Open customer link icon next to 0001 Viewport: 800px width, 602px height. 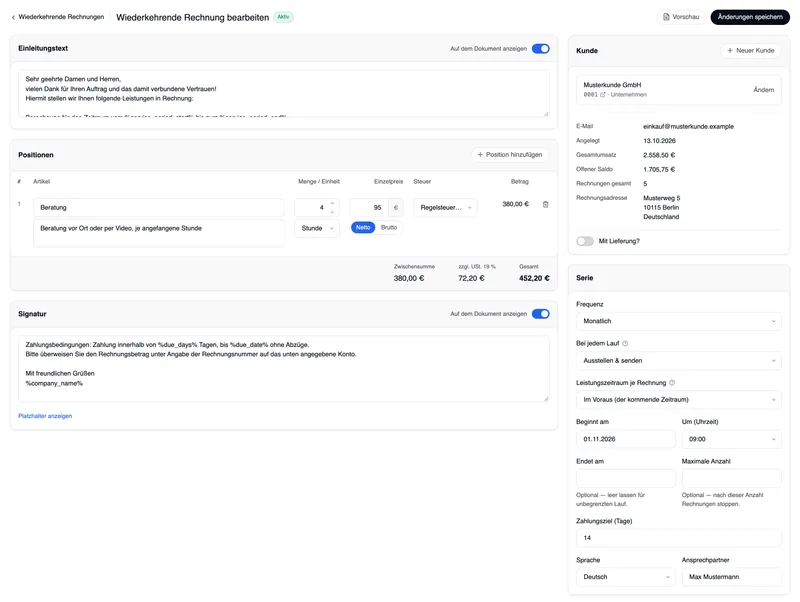(x=603, y=95)
